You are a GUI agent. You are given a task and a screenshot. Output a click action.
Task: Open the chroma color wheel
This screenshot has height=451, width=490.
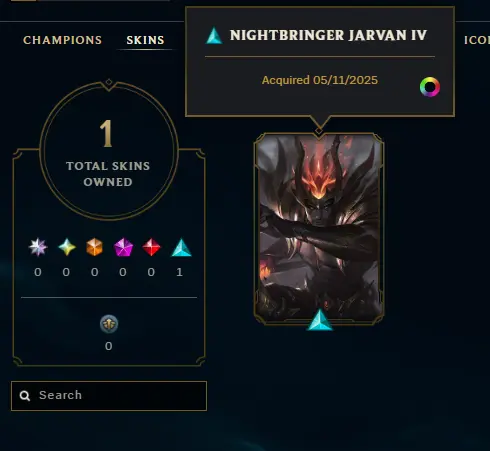pyautogui.click(x=430, y=87)
